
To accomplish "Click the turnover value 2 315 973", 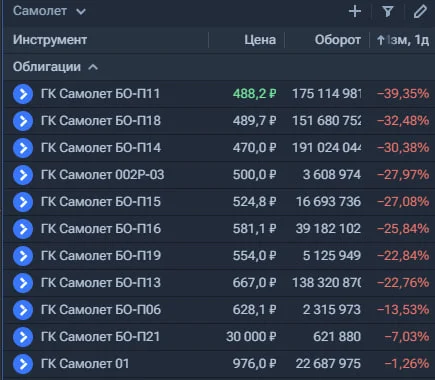I will coord(332,310).
